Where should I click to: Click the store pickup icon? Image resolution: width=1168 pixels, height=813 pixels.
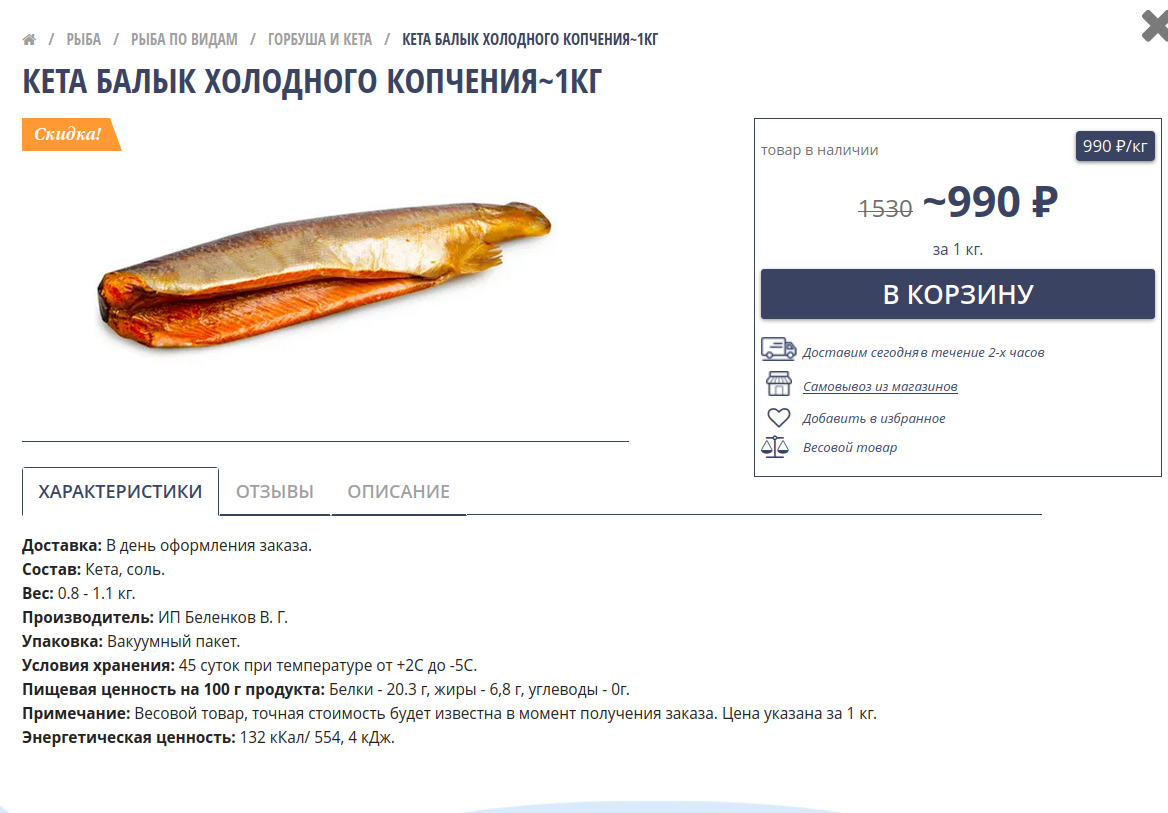click(778, 384)
